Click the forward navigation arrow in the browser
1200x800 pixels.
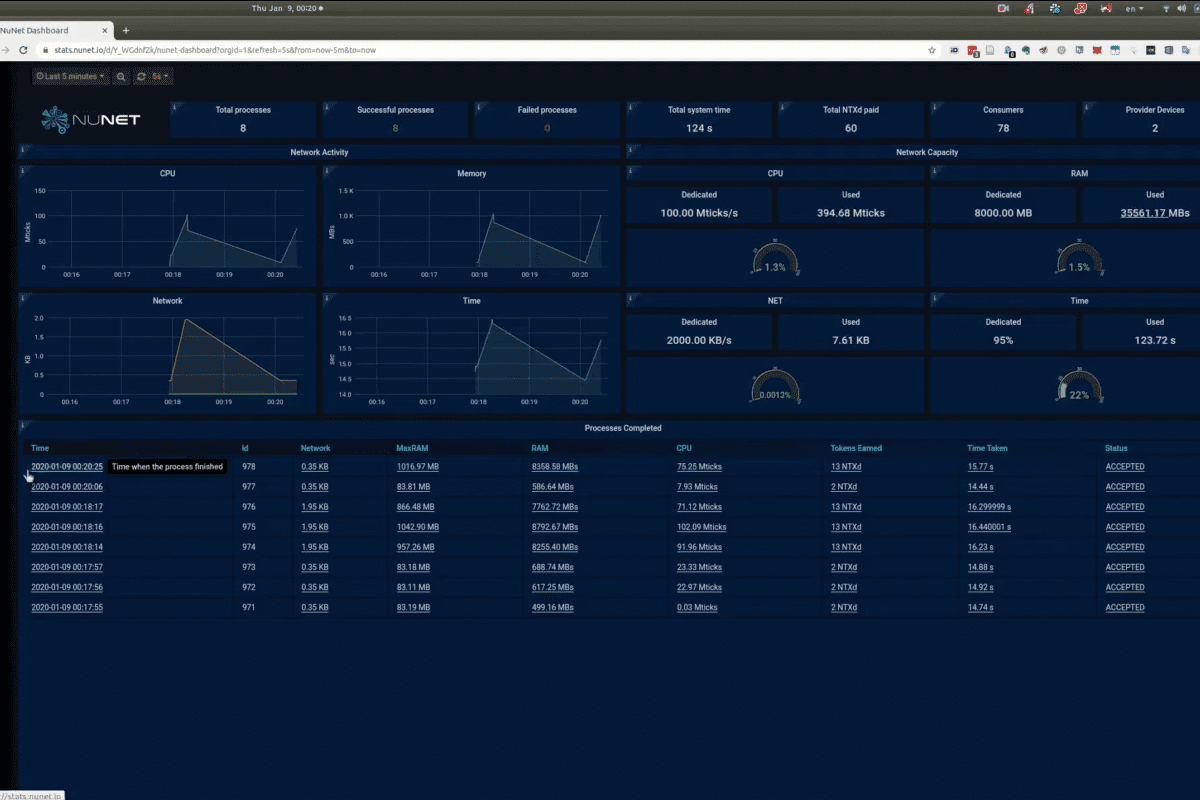(6, 50)
